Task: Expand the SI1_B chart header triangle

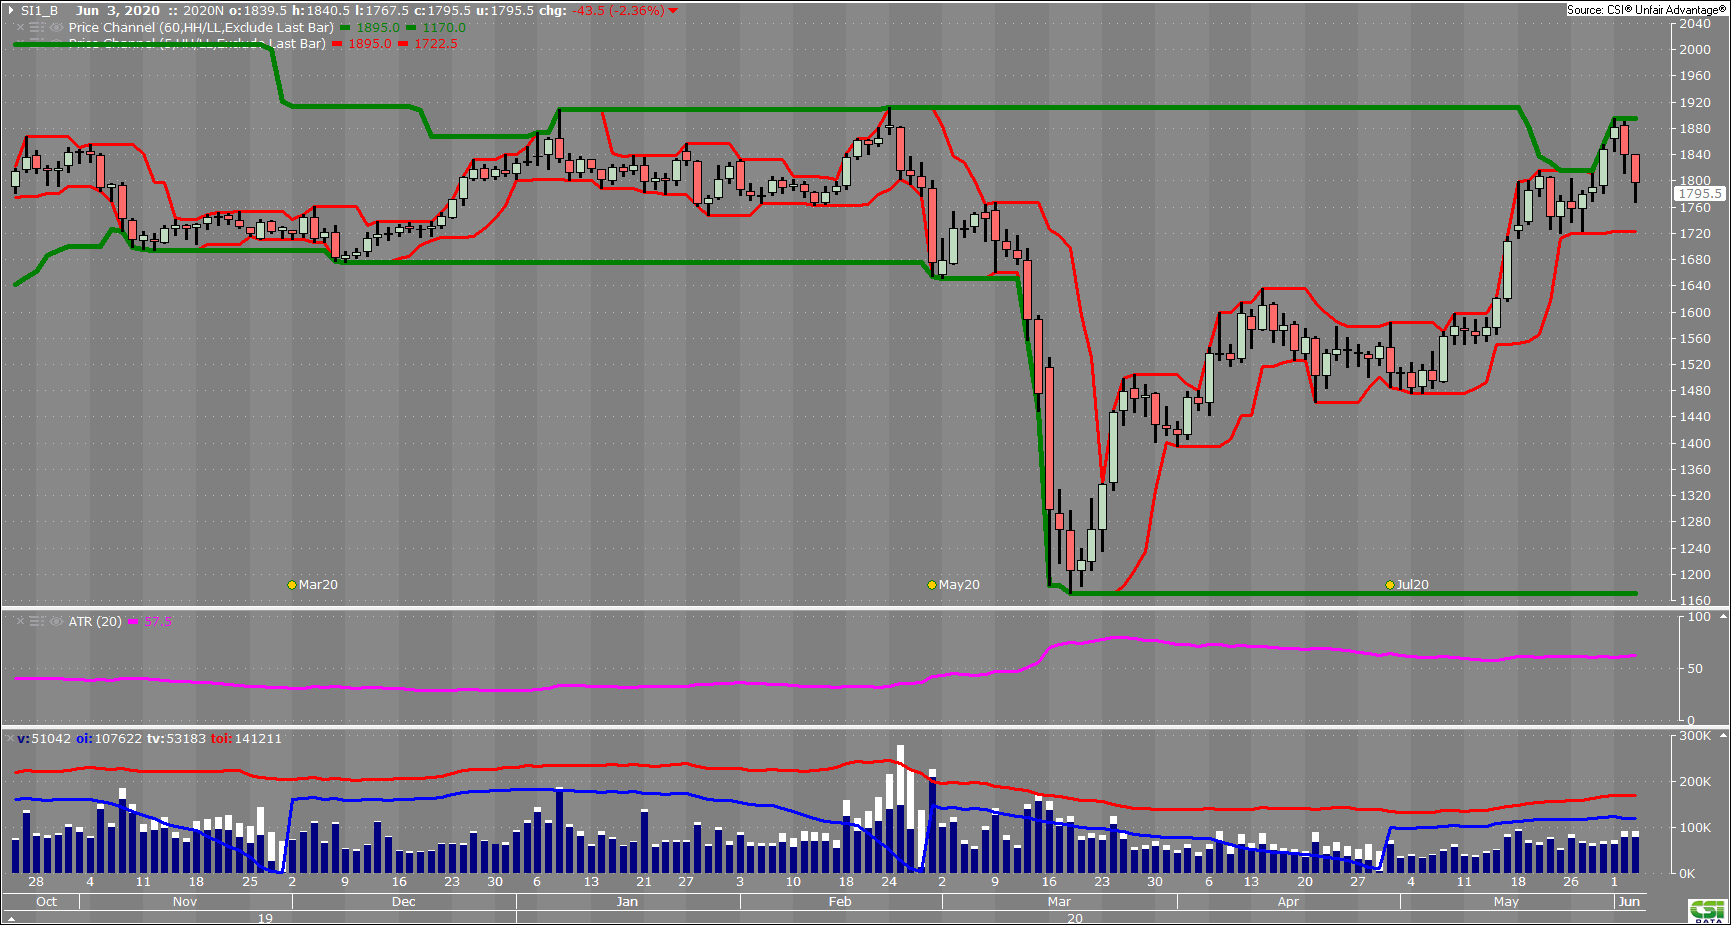Action: (x=12, y=11)
